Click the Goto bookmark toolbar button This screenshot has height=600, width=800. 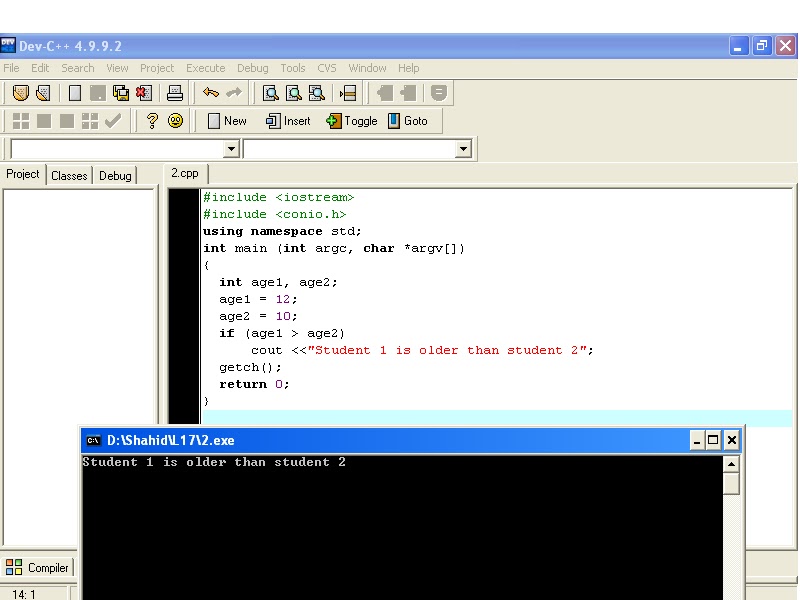pyautogui.click(x=408, y=121)
